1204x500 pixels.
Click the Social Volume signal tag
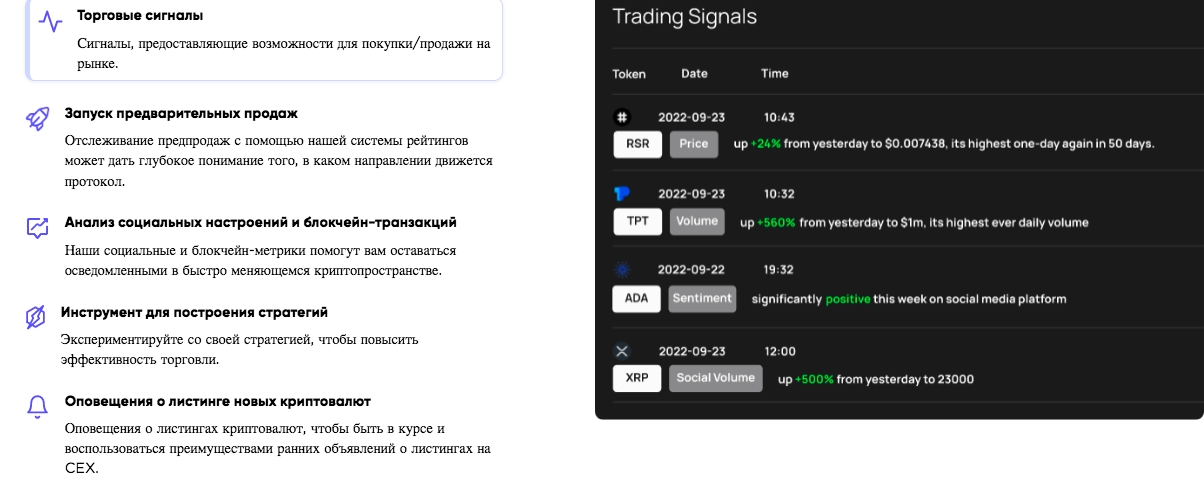(716, 379)
